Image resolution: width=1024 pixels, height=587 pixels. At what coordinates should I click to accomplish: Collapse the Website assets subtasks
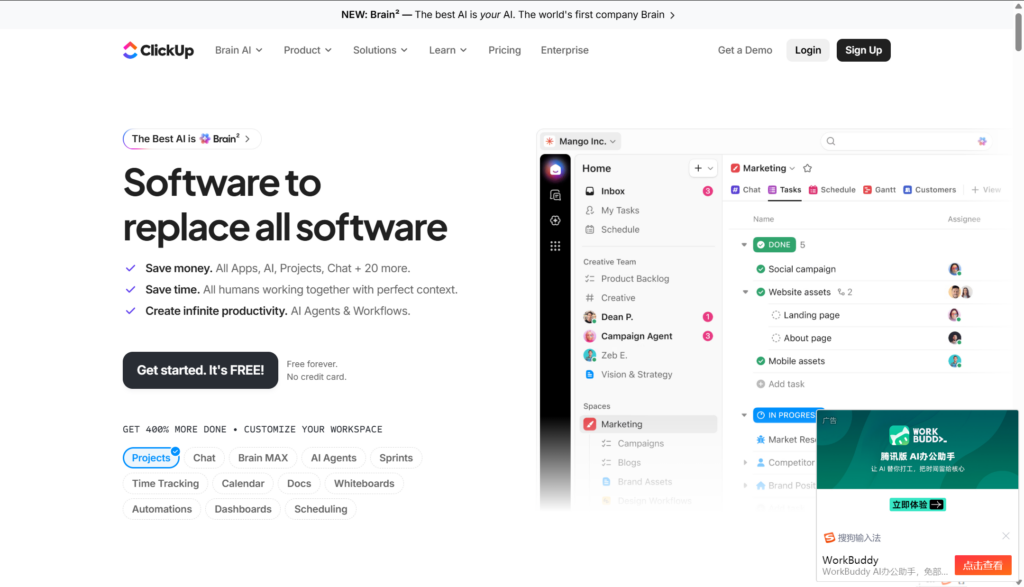point(745,293)
